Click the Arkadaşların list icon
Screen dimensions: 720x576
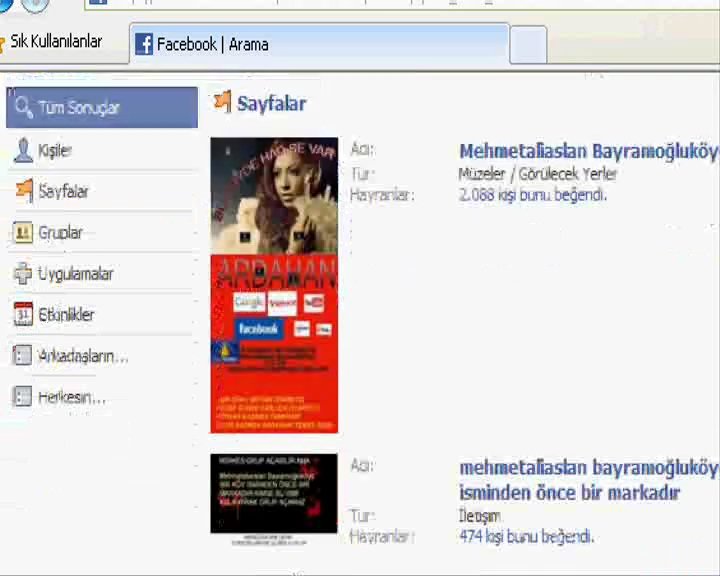pos(22,356)
